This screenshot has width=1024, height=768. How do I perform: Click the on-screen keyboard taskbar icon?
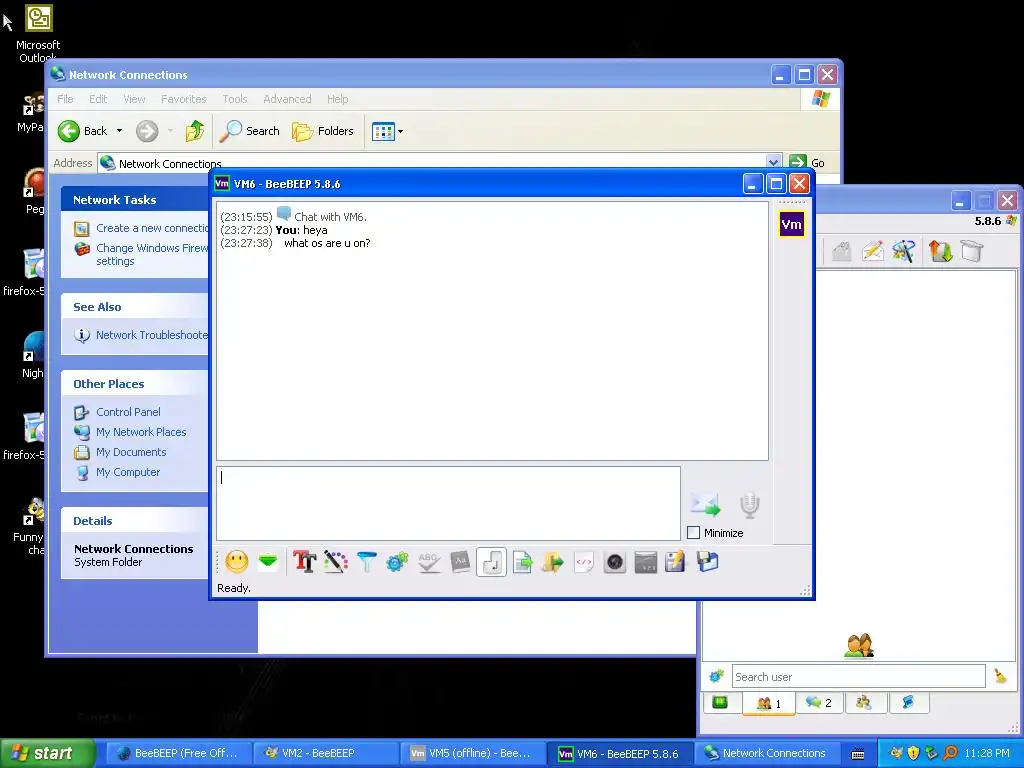[858, 754]
